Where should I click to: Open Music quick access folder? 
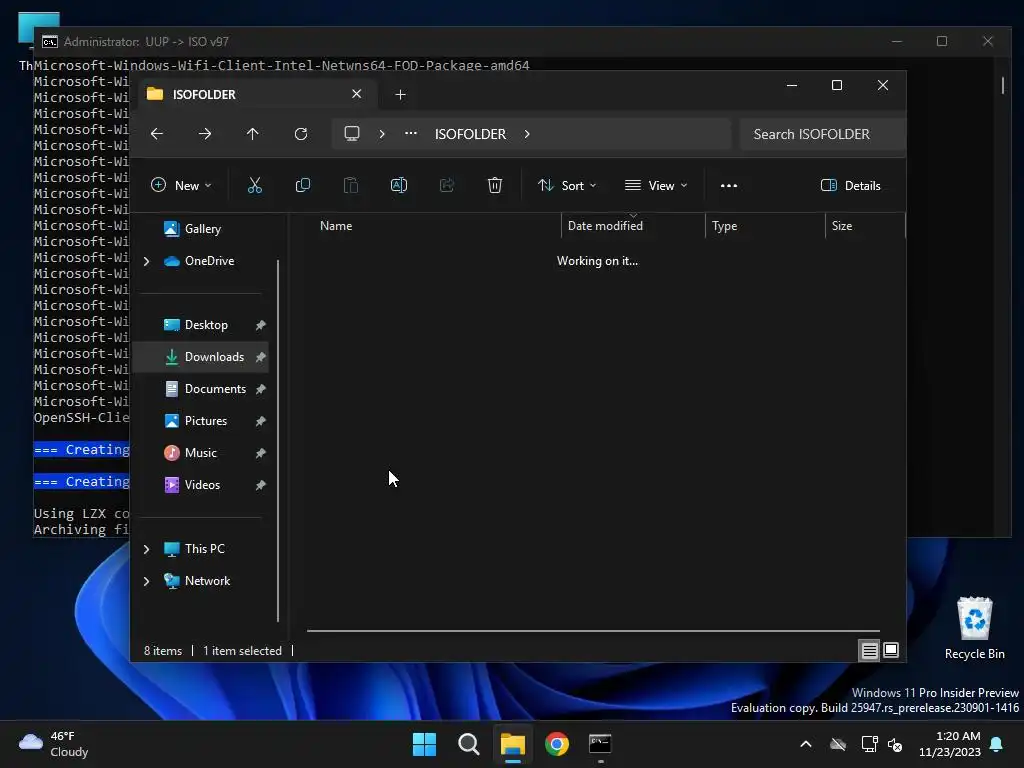200,453
